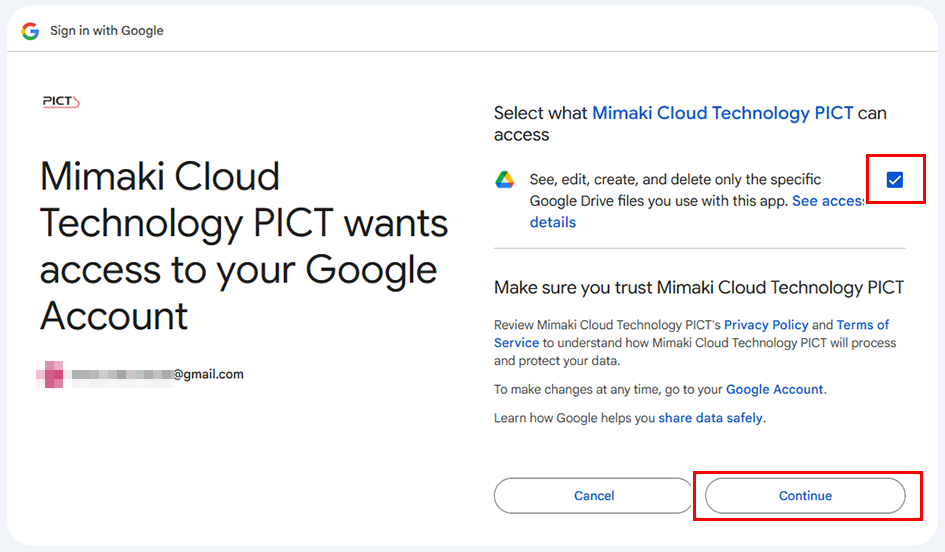Click the Continue button
Image resolution: width=945 pixels, height=552 pixels.
coord(805,496)
